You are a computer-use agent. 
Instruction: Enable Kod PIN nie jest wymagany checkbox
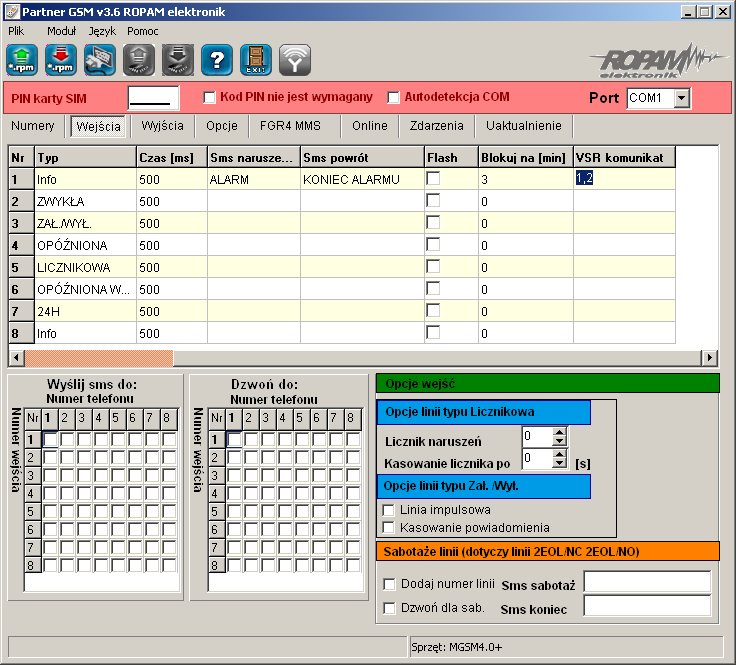(209, 98)
